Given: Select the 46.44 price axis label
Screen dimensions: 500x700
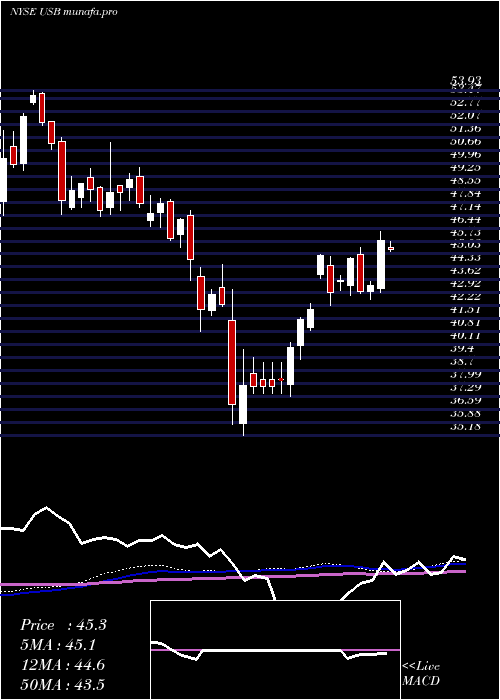Looking at the screenshot, I should tap(466, 220).
